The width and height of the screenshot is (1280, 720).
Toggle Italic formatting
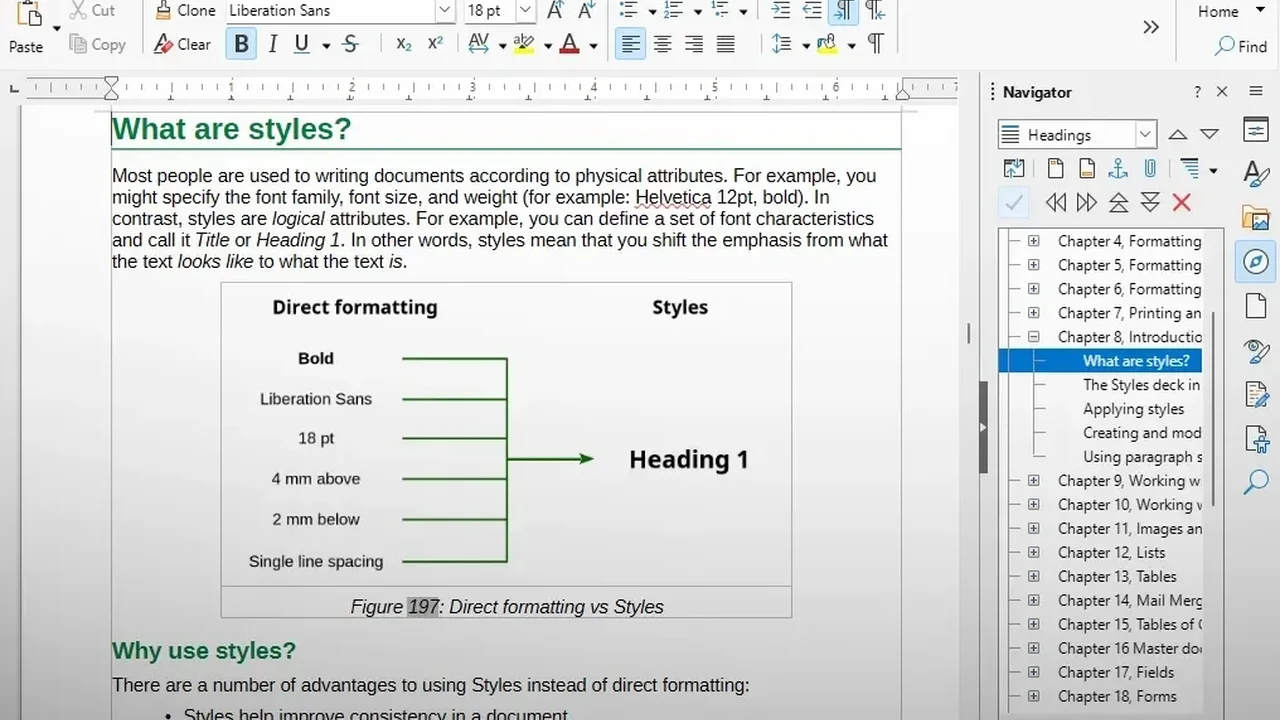[272, 44]
